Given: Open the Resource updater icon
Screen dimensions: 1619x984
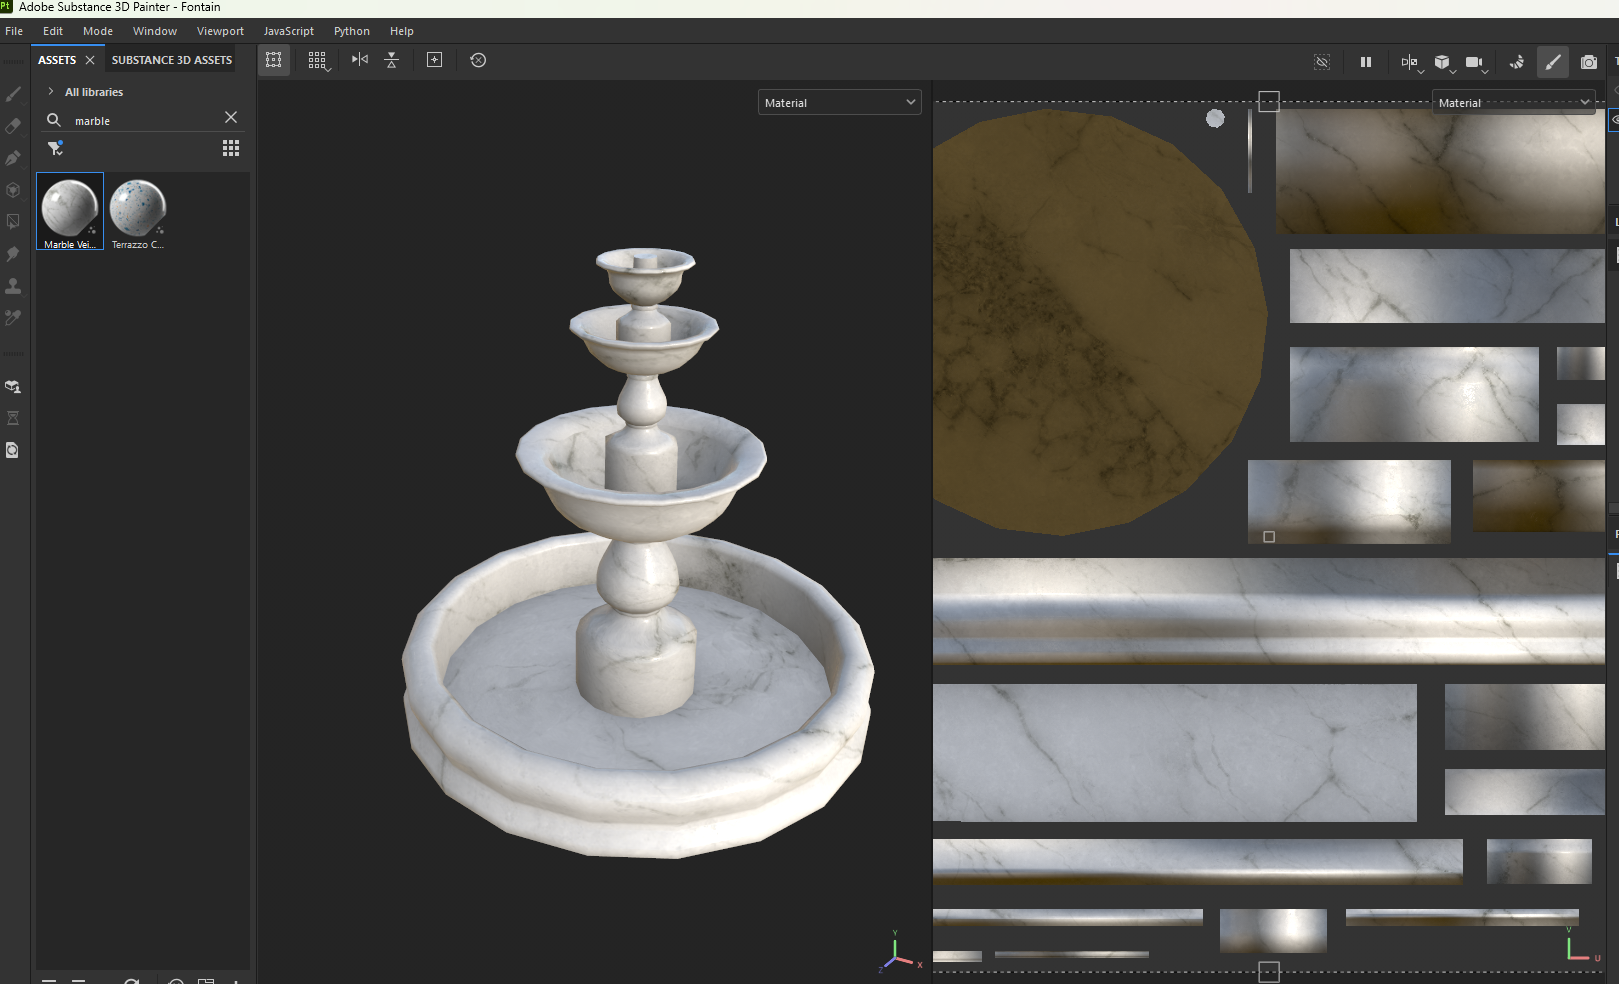Looking at the screenshot, I should point(13,450).
